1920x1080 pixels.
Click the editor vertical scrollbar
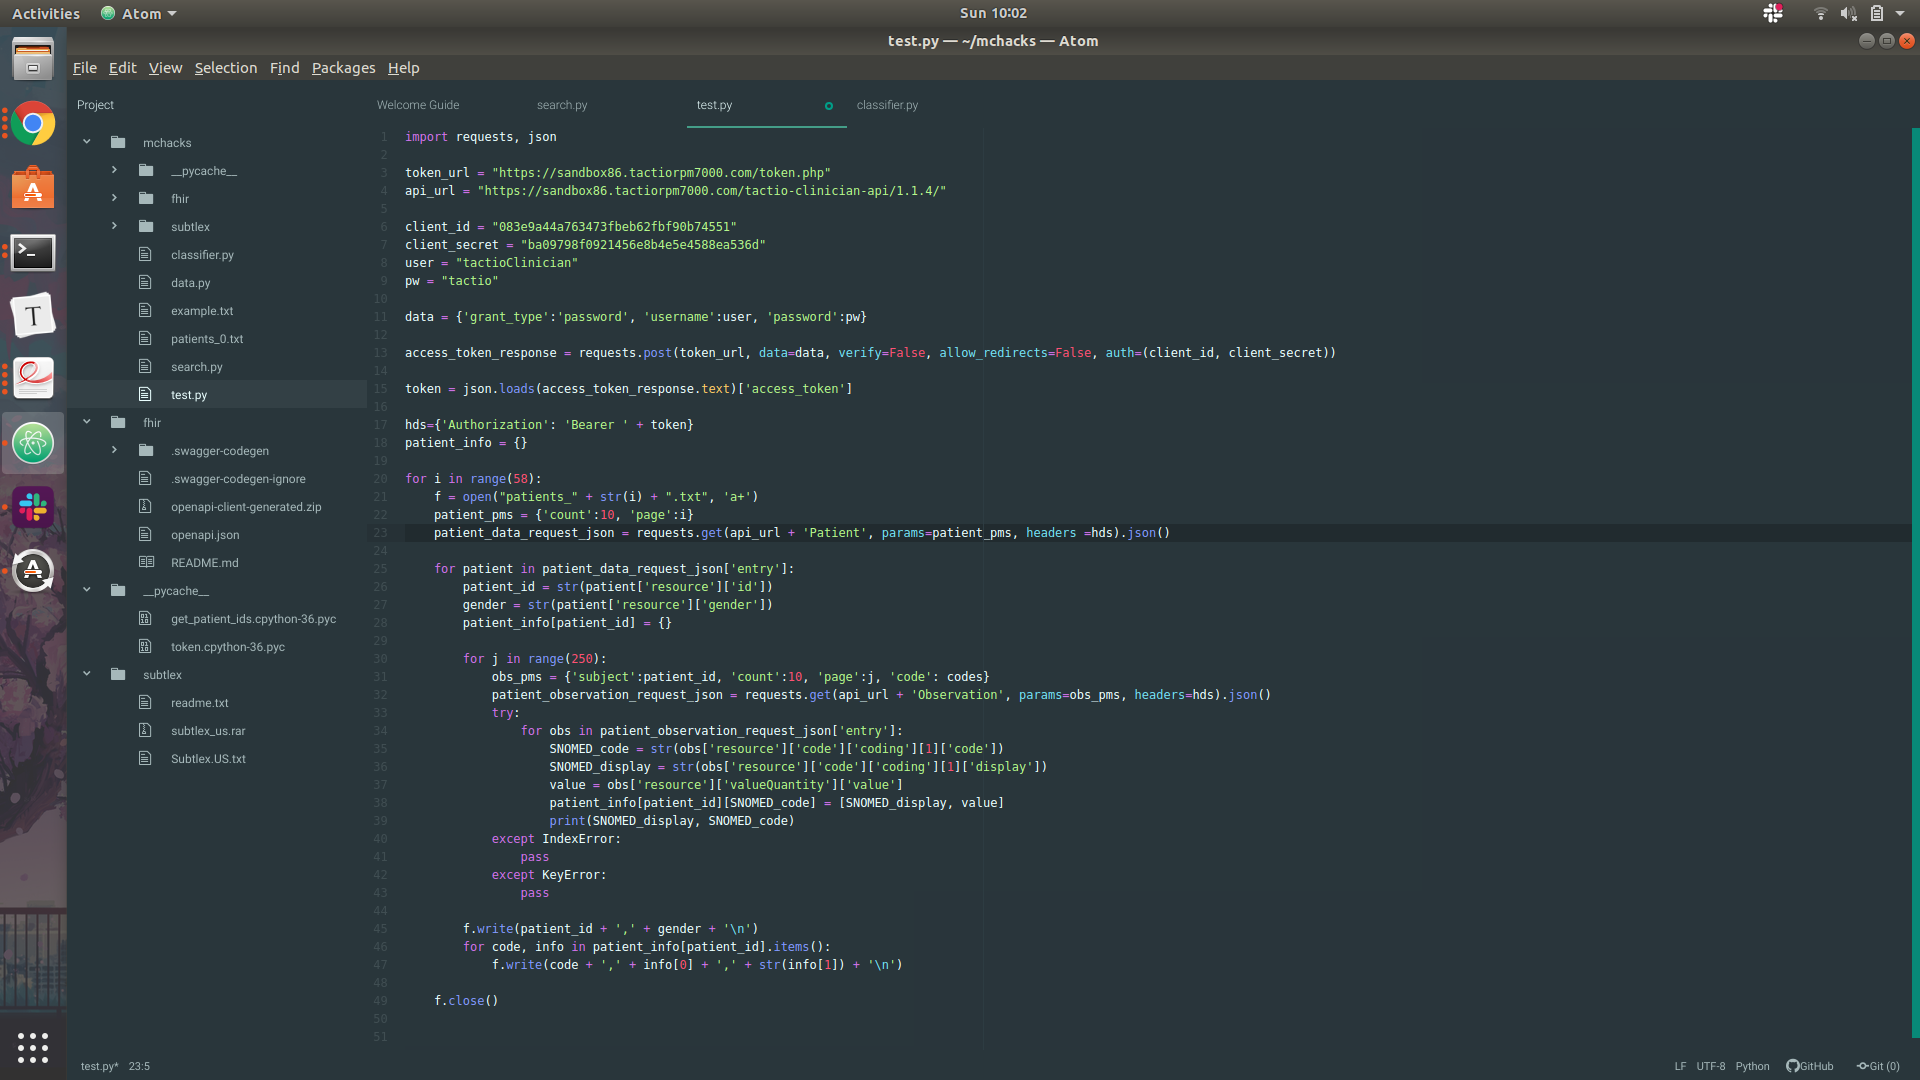click(1915, 580)
